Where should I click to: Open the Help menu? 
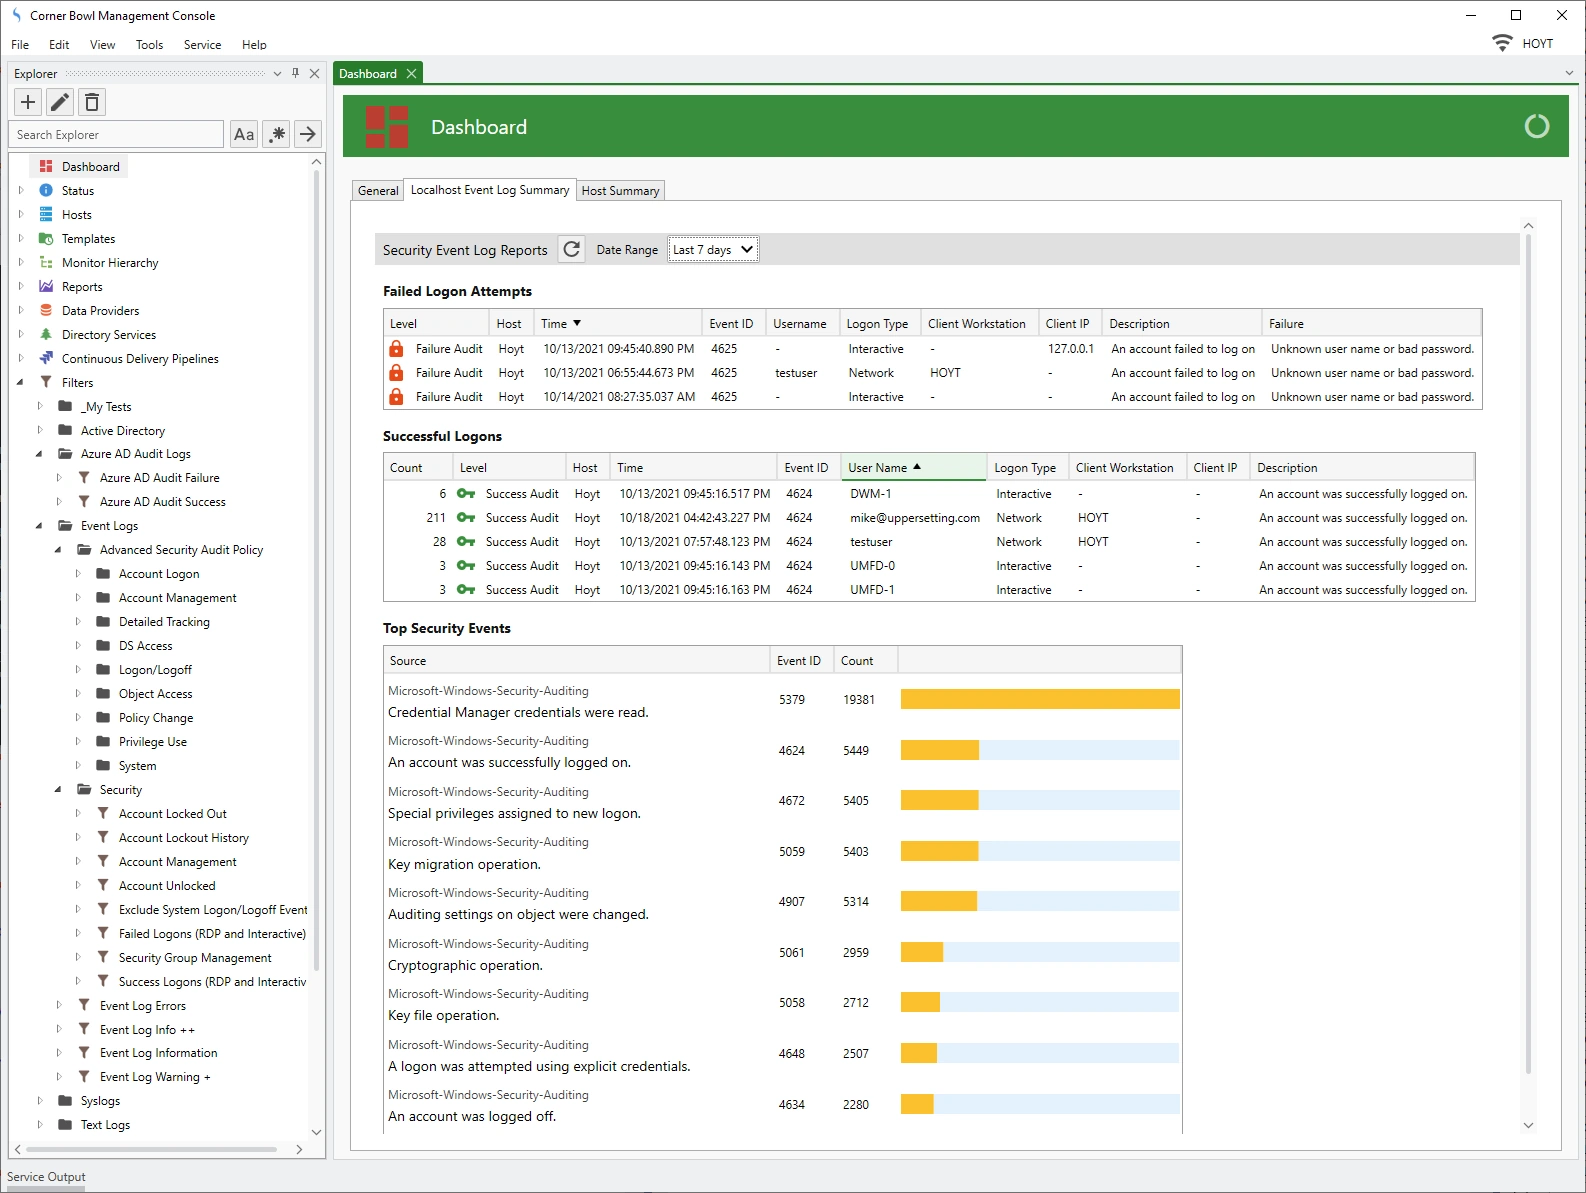pyautogui.click(x=254, y=44)
